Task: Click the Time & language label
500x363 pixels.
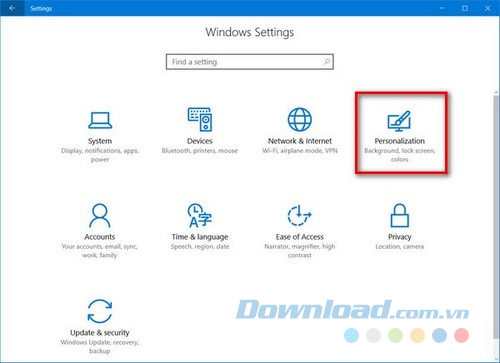Action: pyautogui.click(x=200, y=237)
